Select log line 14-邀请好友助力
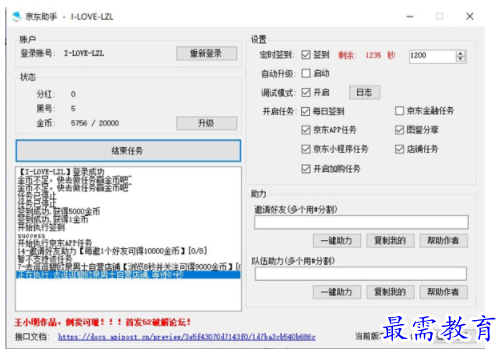Image resolution: width=504 pixels, height=360 pixels. [x=112, y=251]
